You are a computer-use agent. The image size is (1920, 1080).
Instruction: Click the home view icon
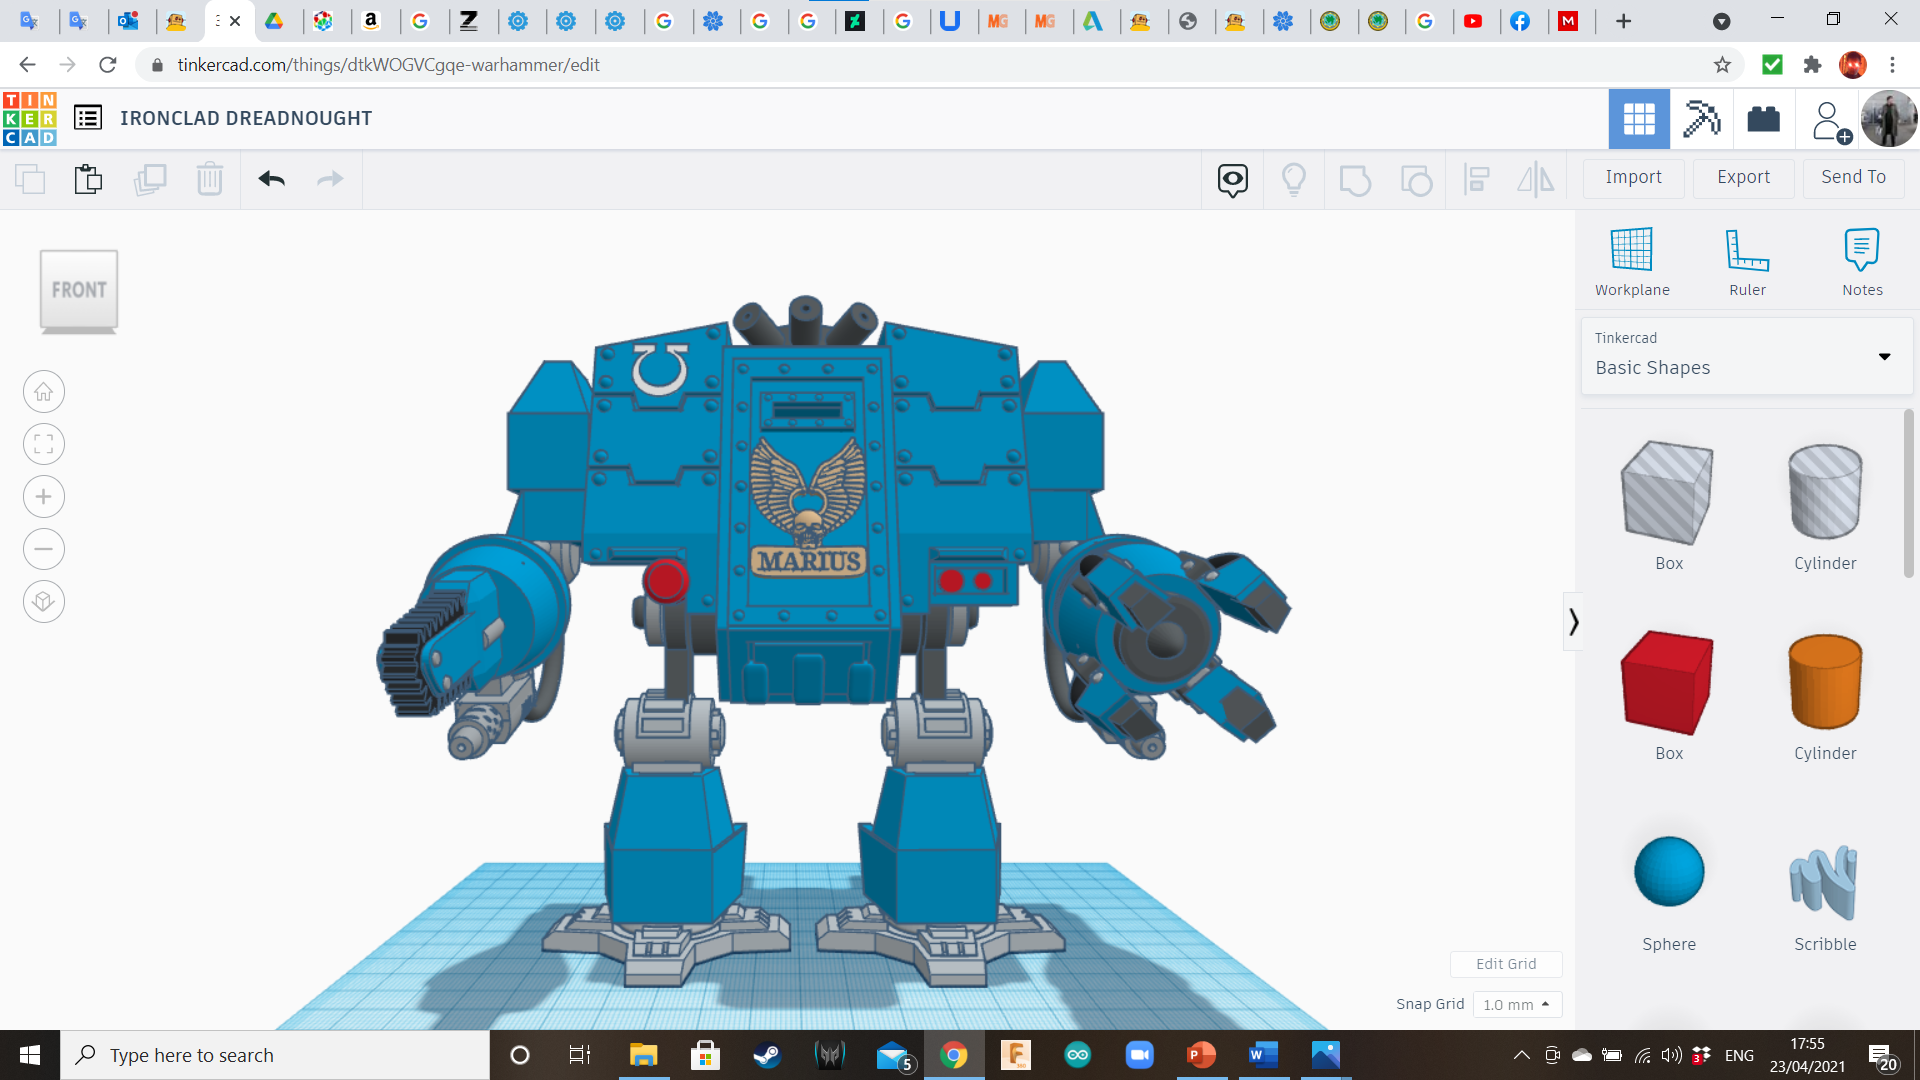pos(43,391)
